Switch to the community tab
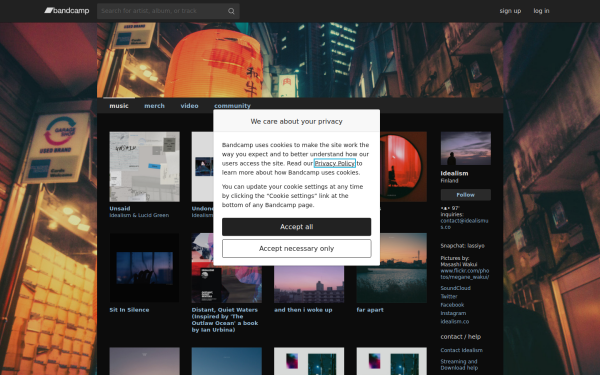This screenshot has height=375, width=600. (232, 106)
